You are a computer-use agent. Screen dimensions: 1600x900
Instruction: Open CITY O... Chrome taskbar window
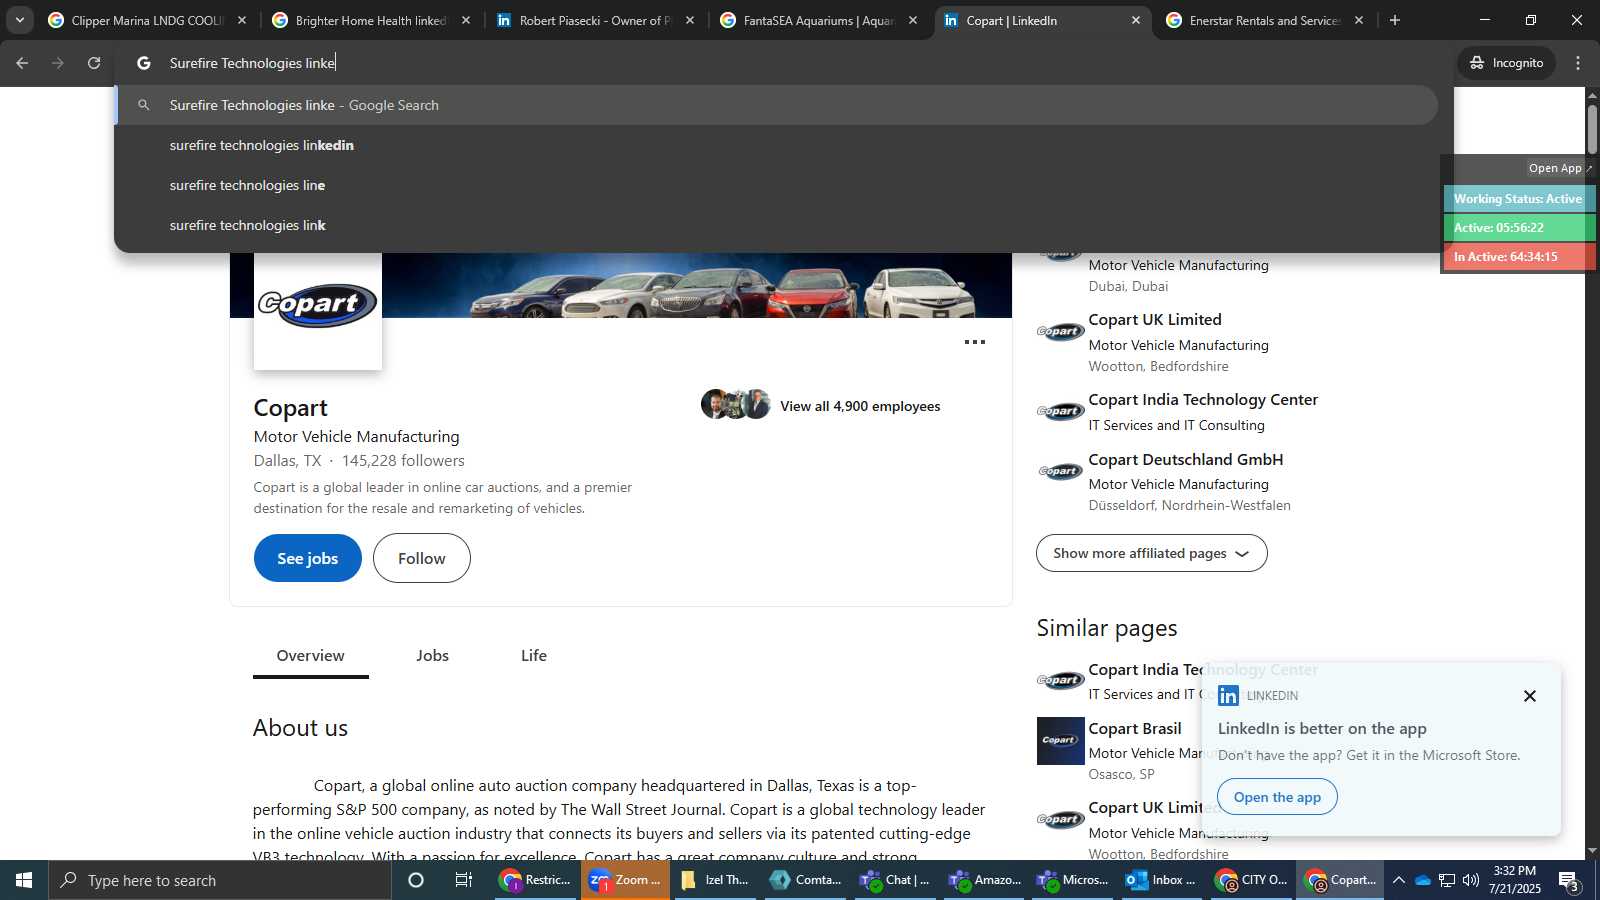1252,880
